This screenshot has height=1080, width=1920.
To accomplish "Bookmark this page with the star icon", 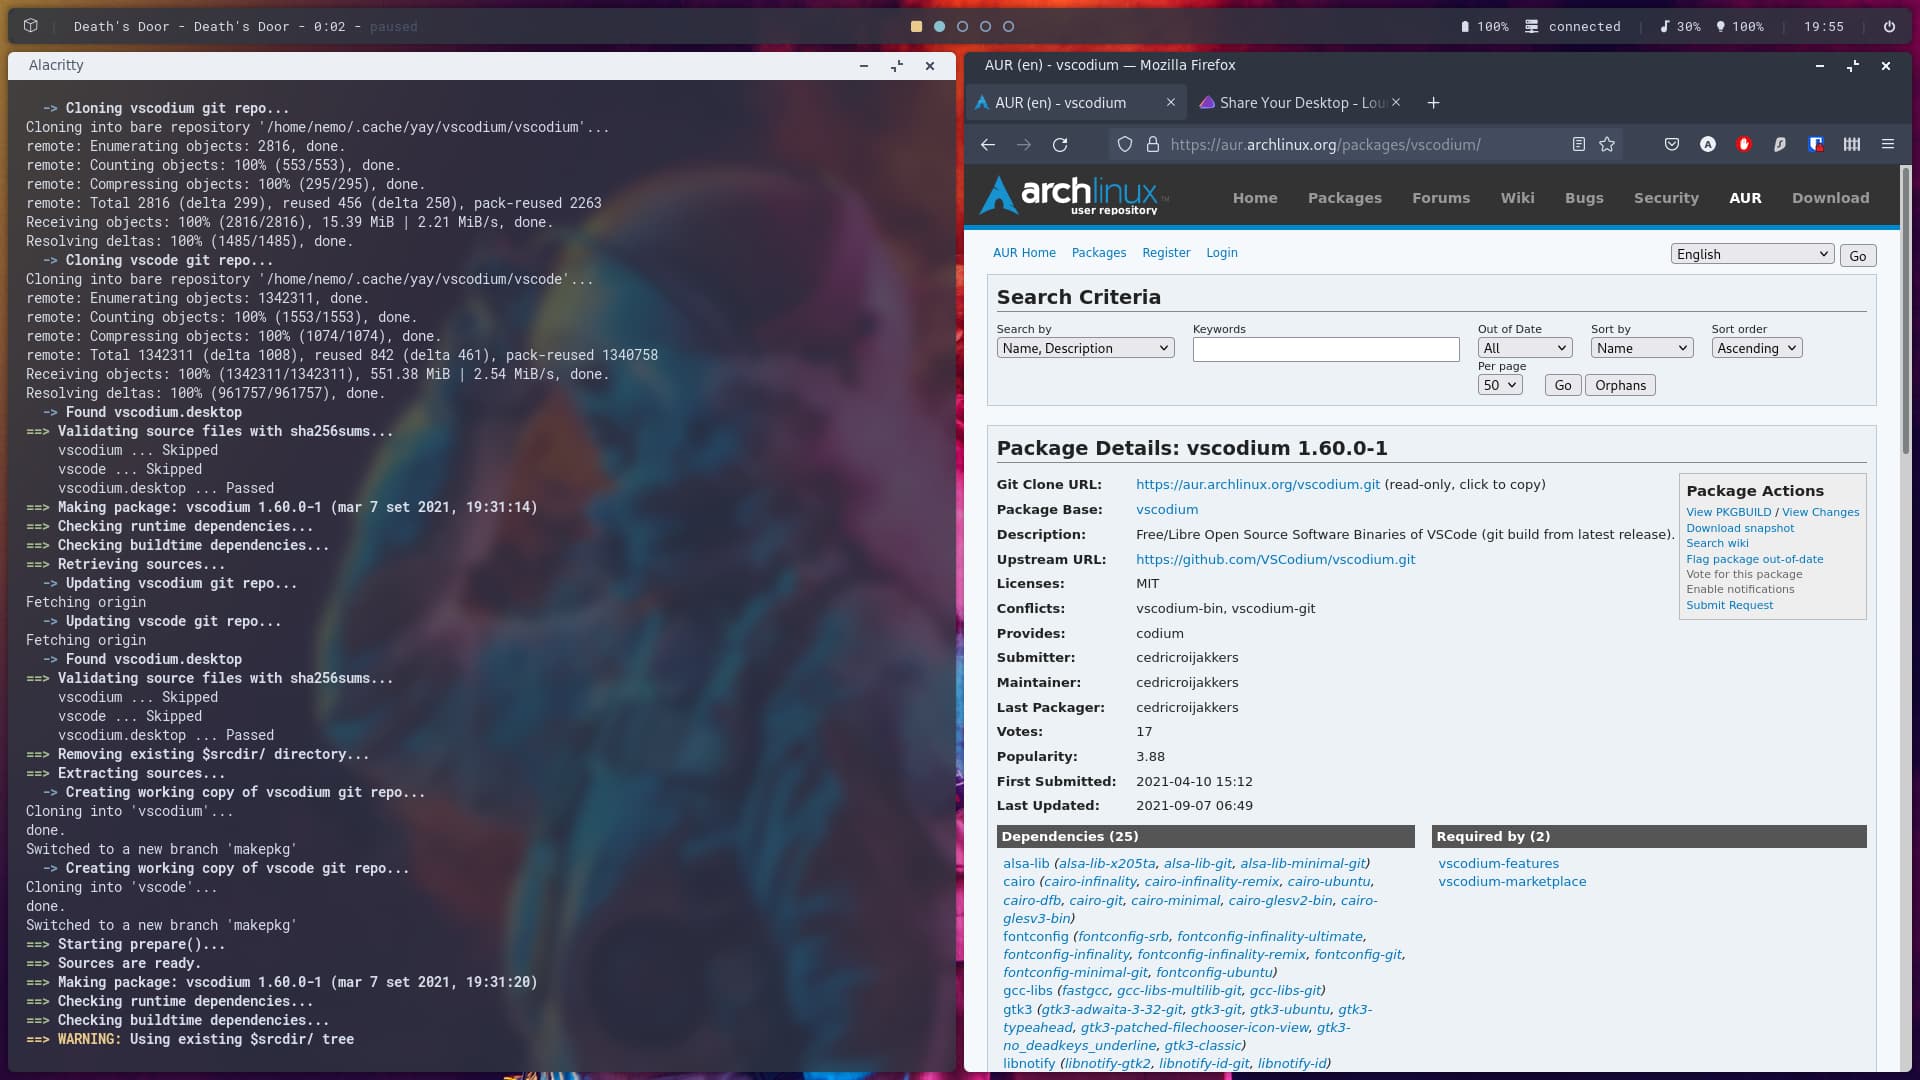I will (x=1607, y=145).
